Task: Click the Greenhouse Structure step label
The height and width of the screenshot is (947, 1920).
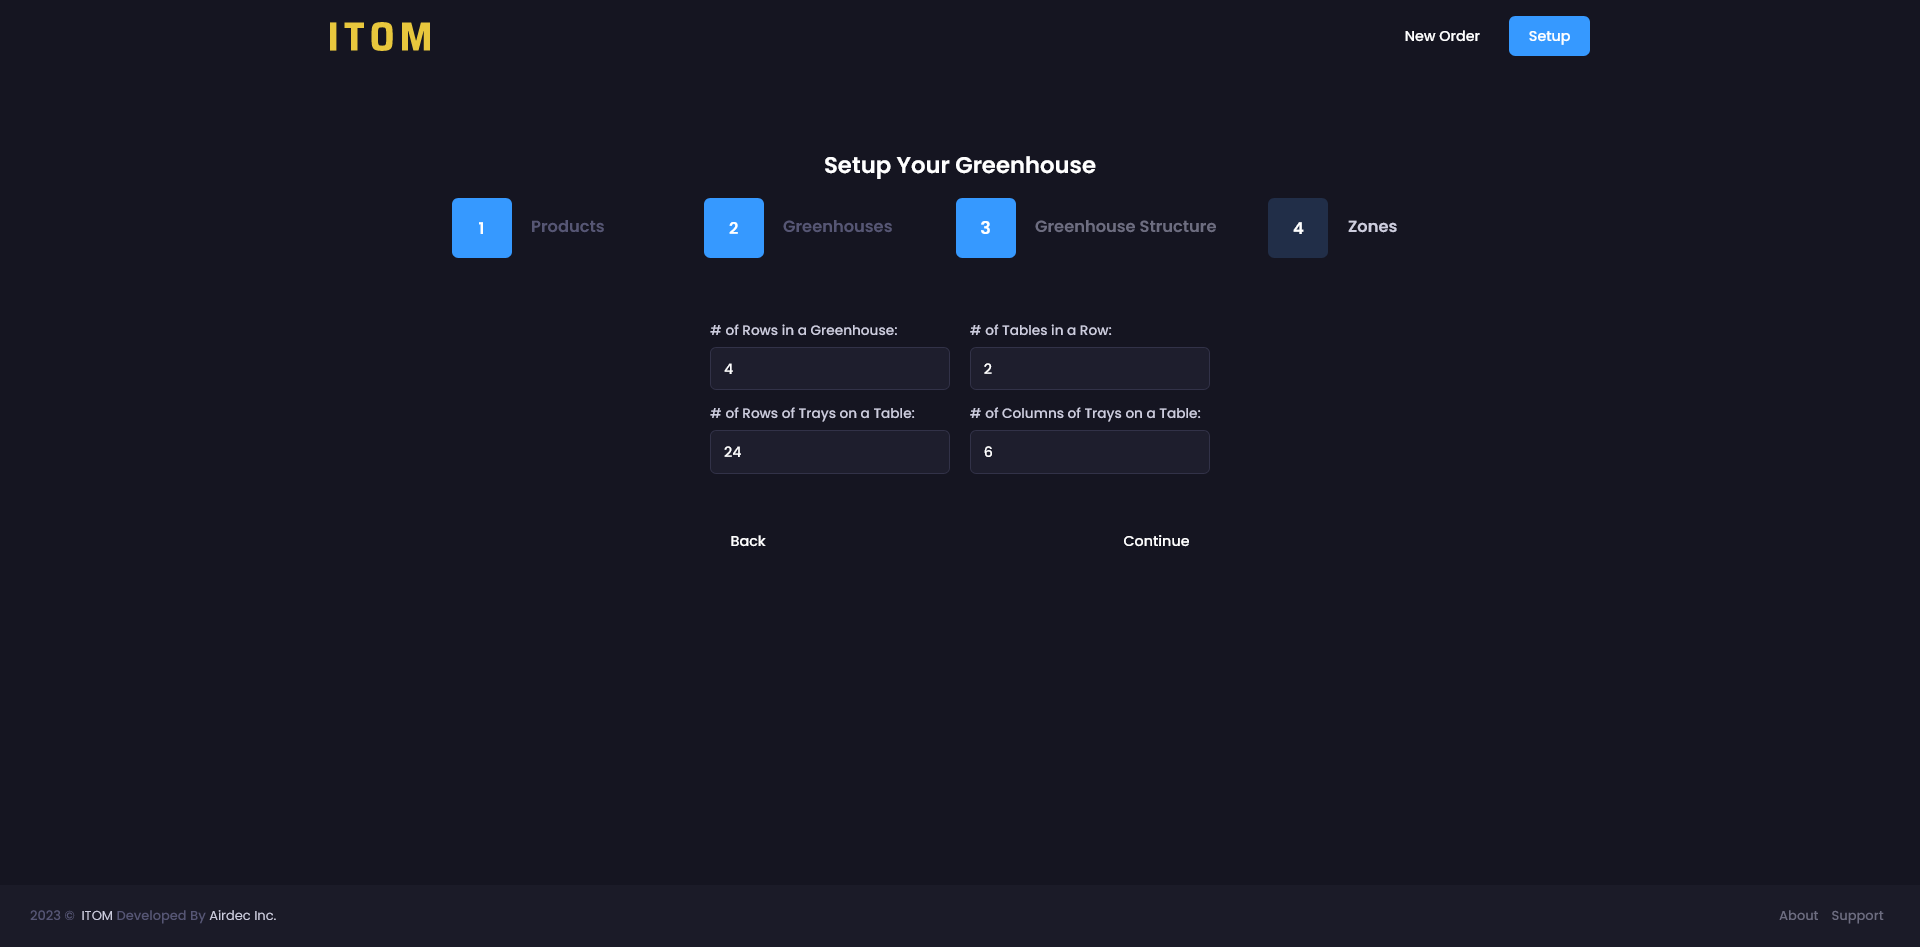Action: [x=1125, y=227]
